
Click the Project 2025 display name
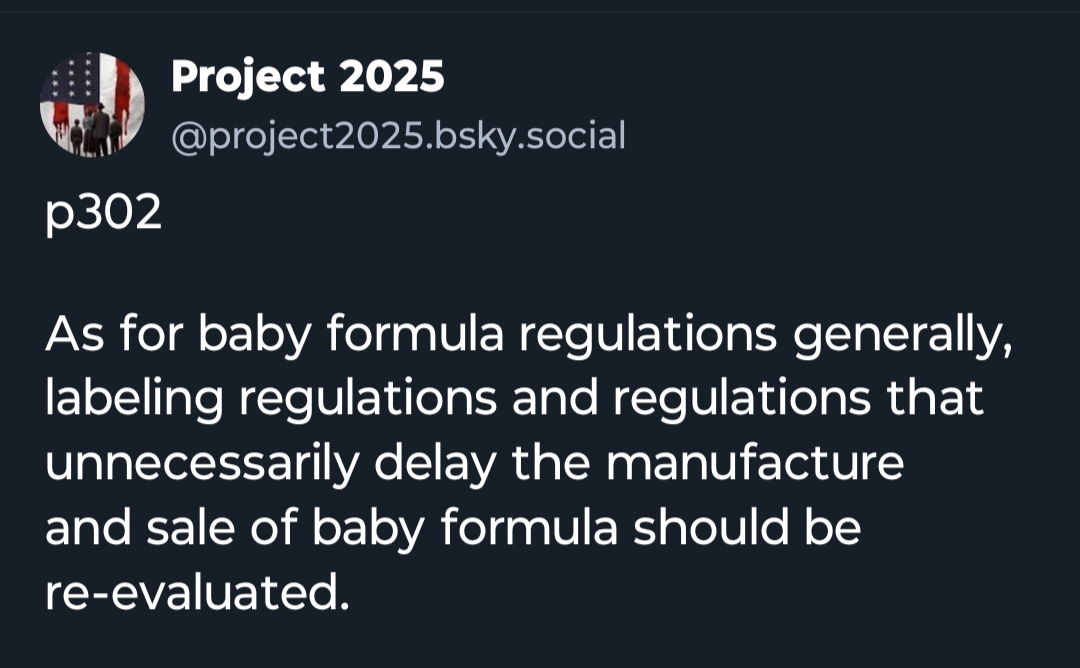(307, 77)
